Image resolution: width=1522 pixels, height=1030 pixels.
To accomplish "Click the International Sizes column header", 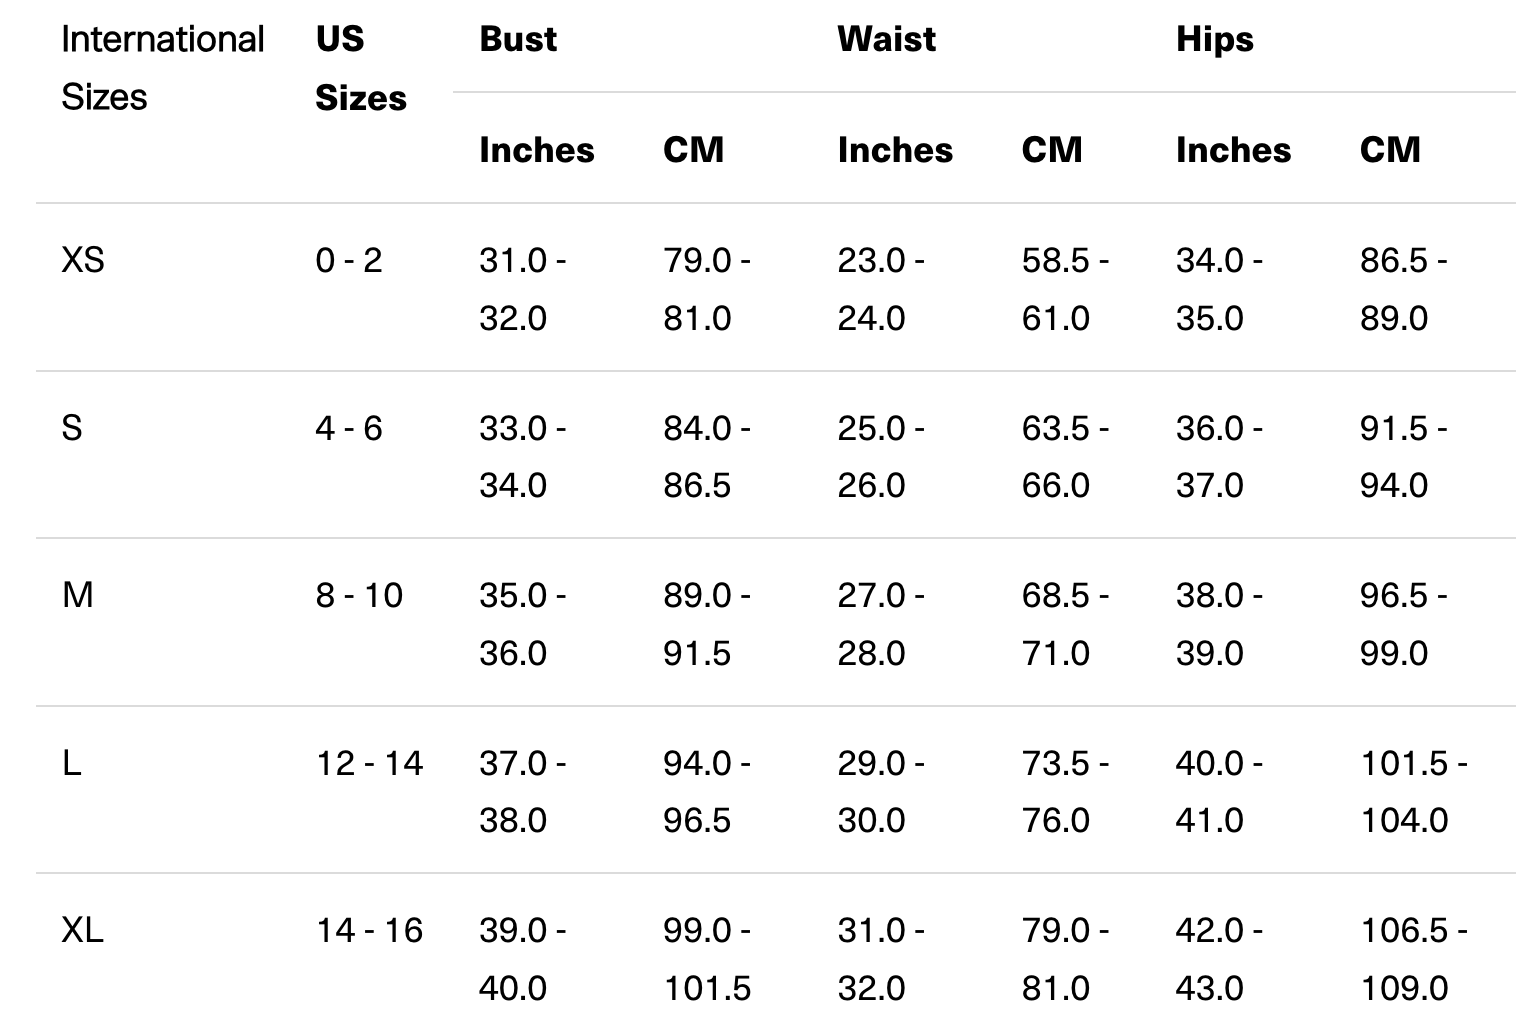I will [162, 68].
